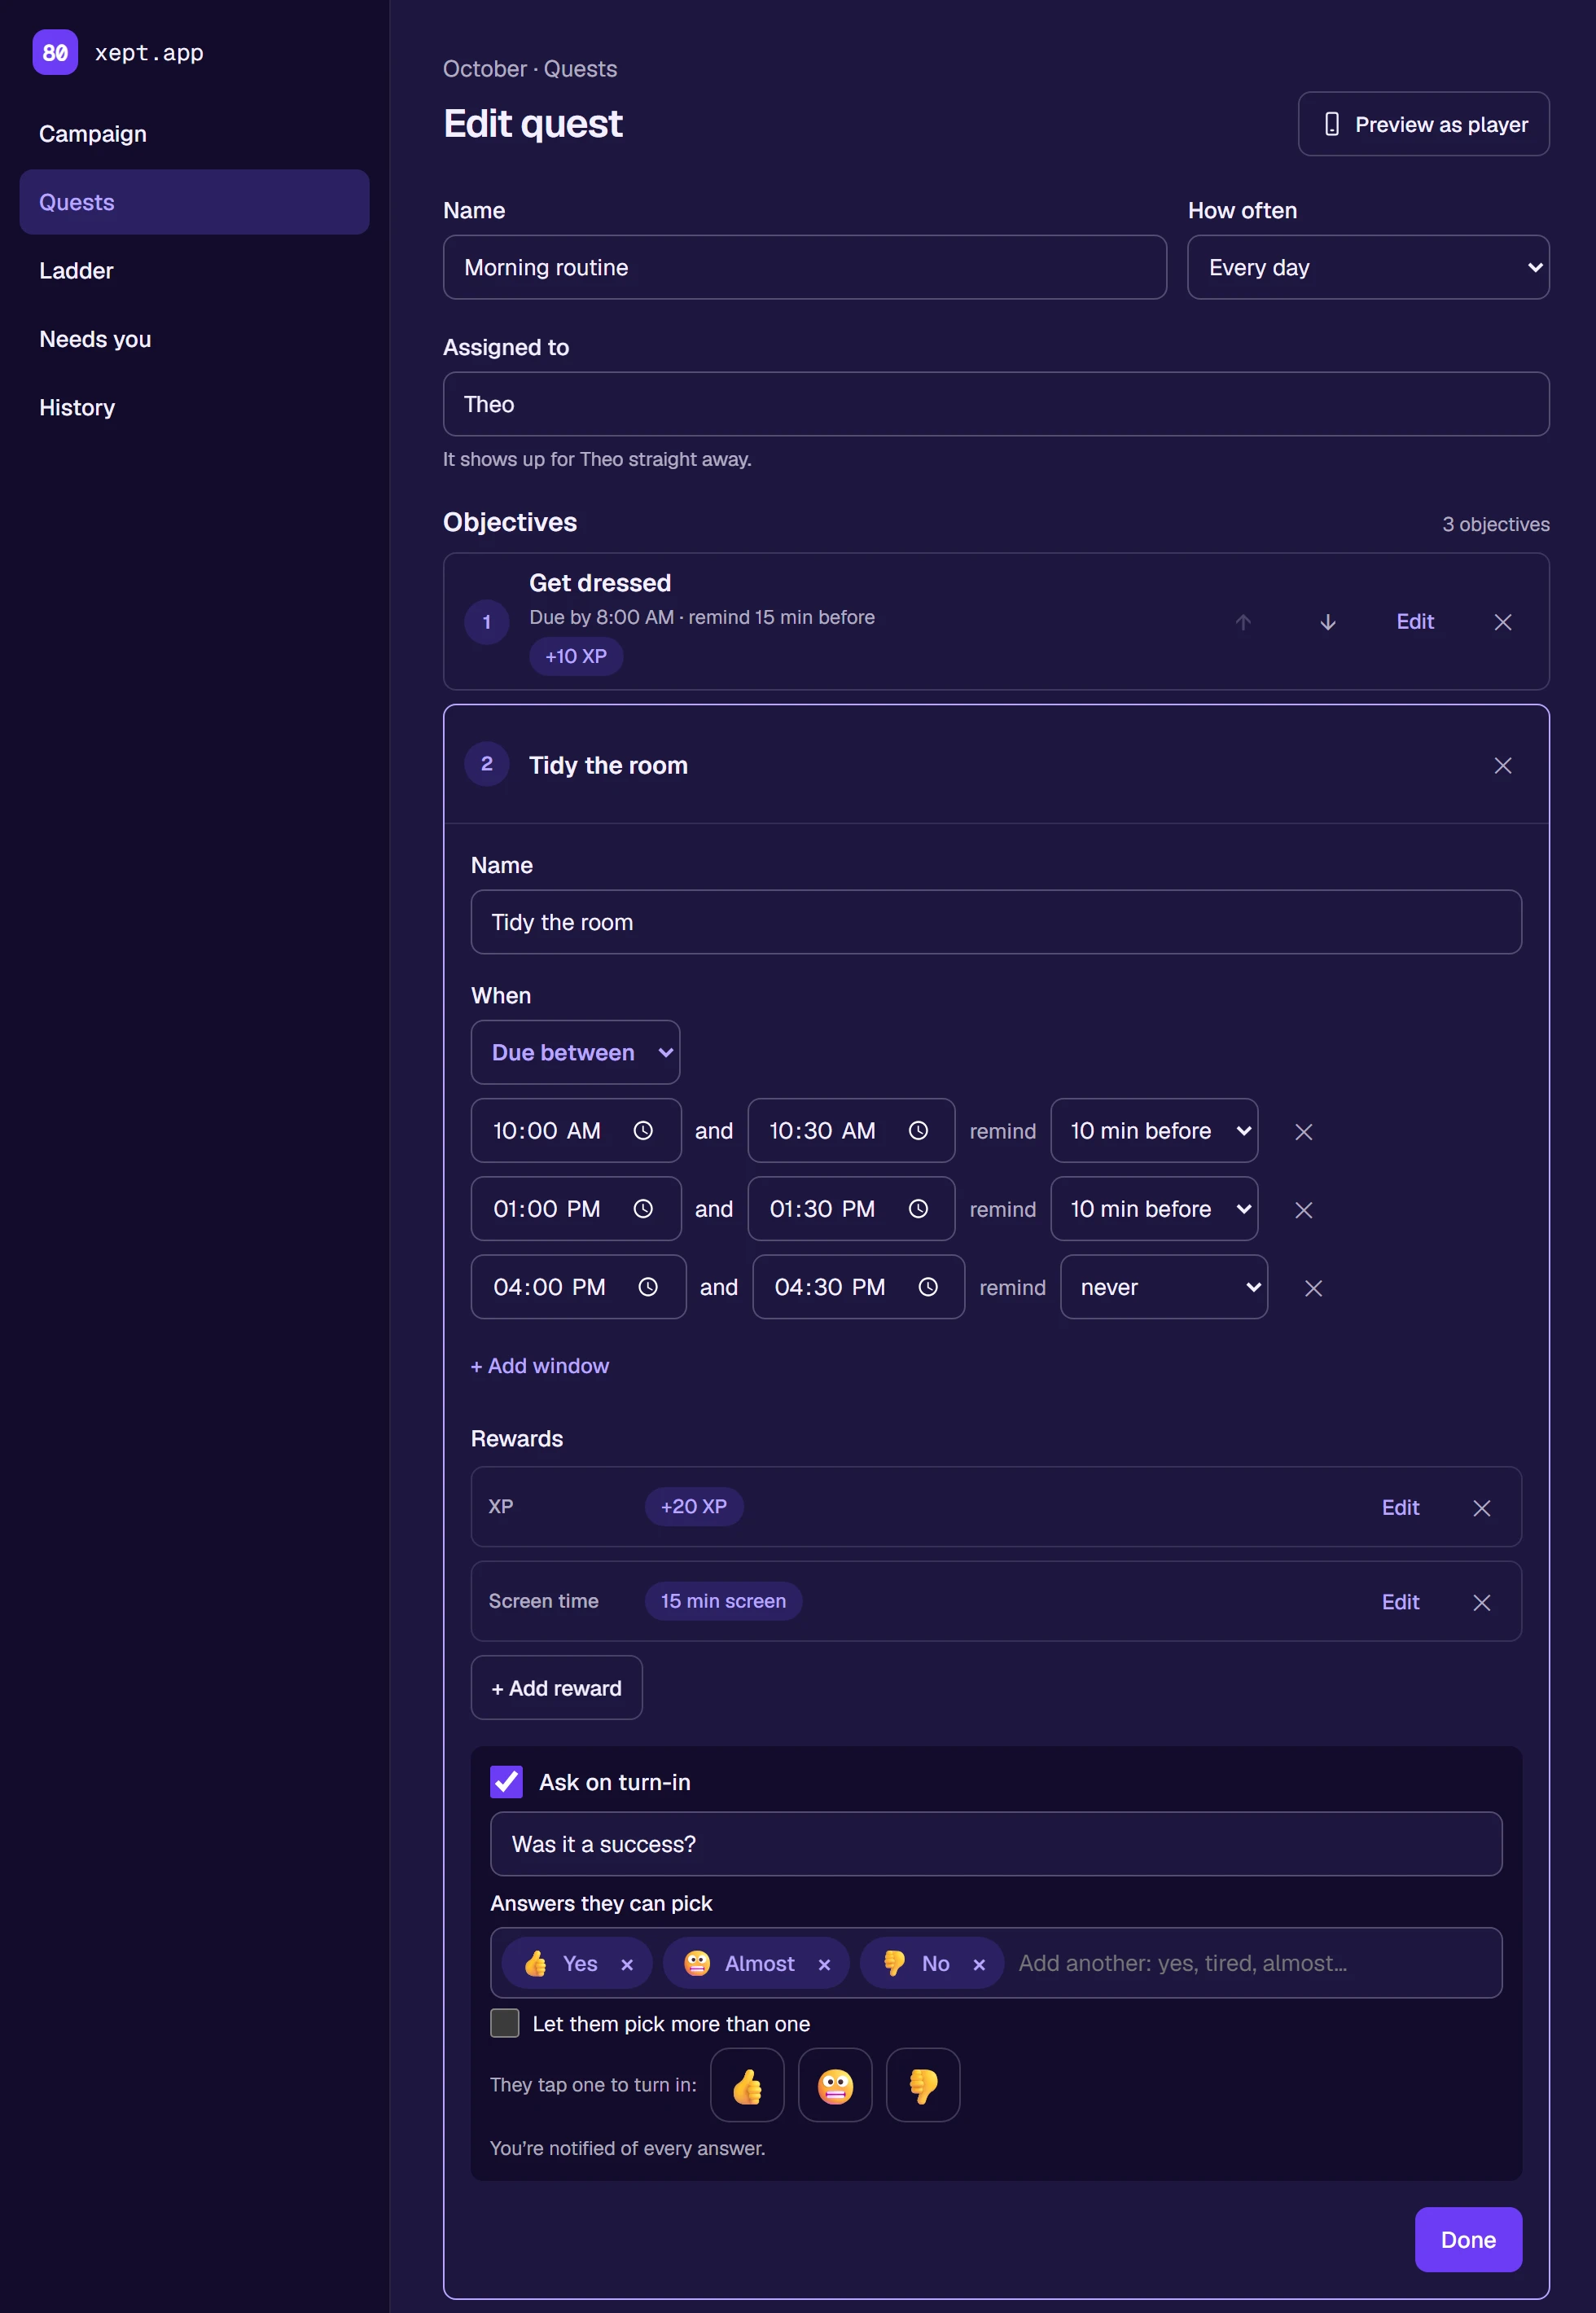Edit the Screen time reward
The width and height of the screenshot is (1596, 2313).
[x=1400, y=1602]
